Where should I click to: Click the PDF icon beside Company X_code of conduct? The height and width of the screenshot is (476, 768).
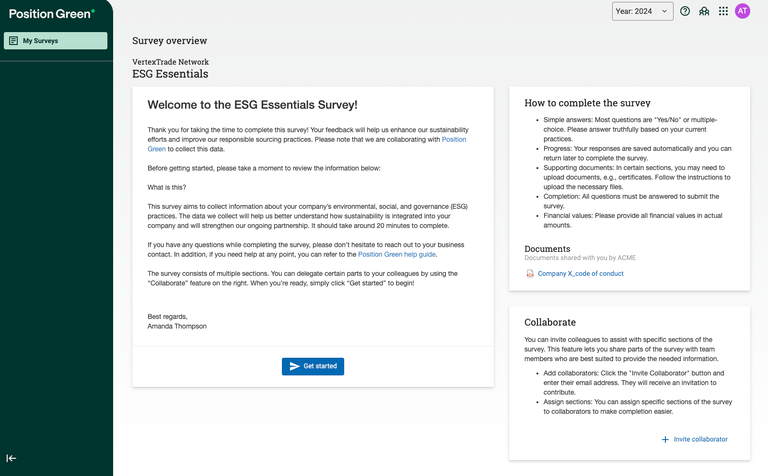[x=530, y=273]
